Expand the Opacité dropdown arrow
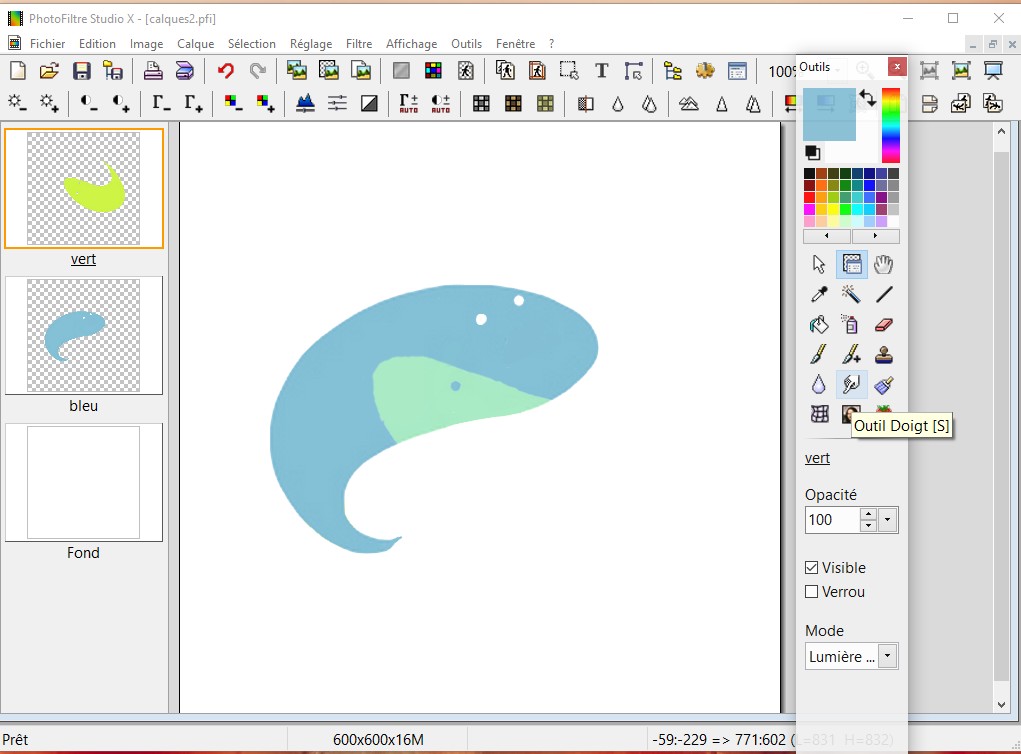Screen dimensions: 1021x754 point(888,520)
